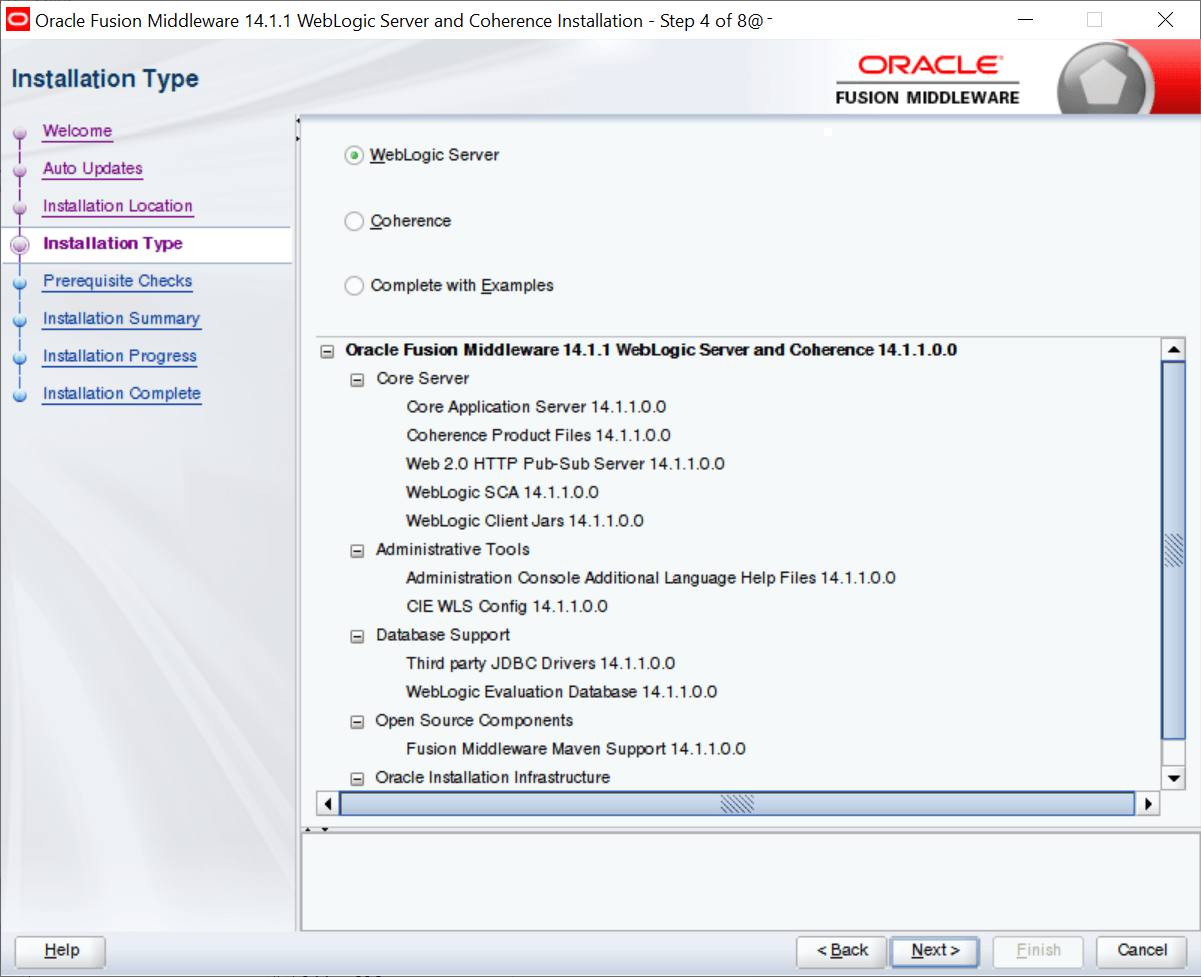Open the Help dialog
1201x977 pixels.
(59, 951)
